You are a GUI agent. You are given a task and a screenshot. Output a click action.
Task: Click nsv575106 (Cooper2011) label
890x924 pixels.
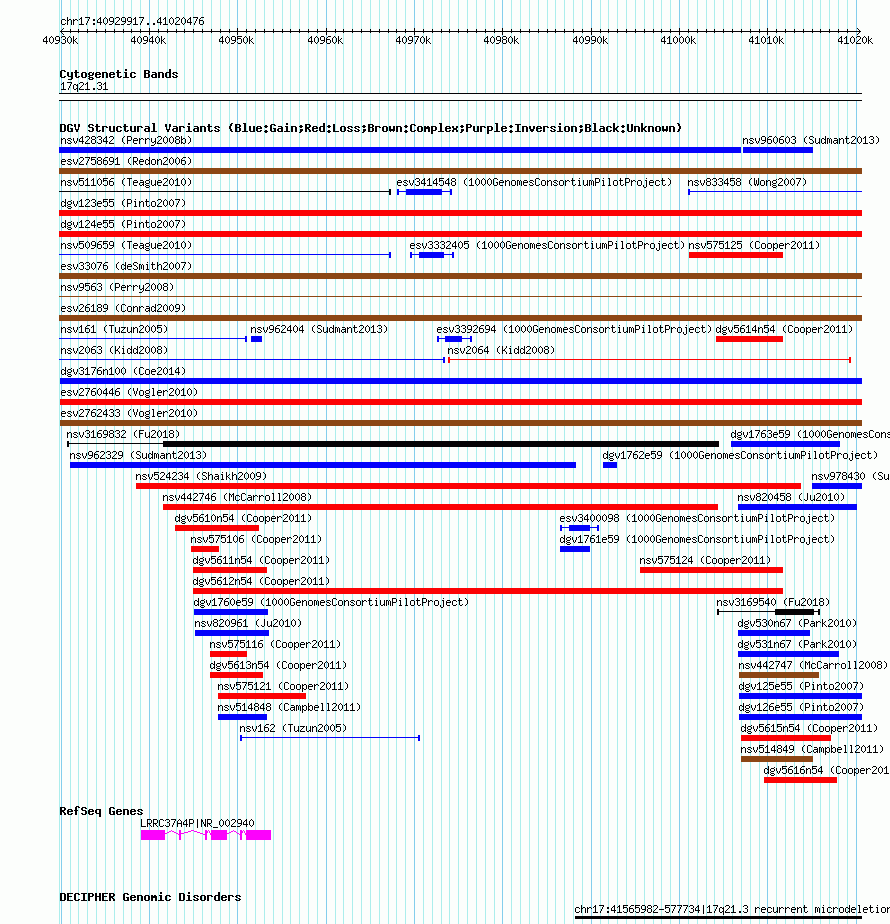pos(256,539)
